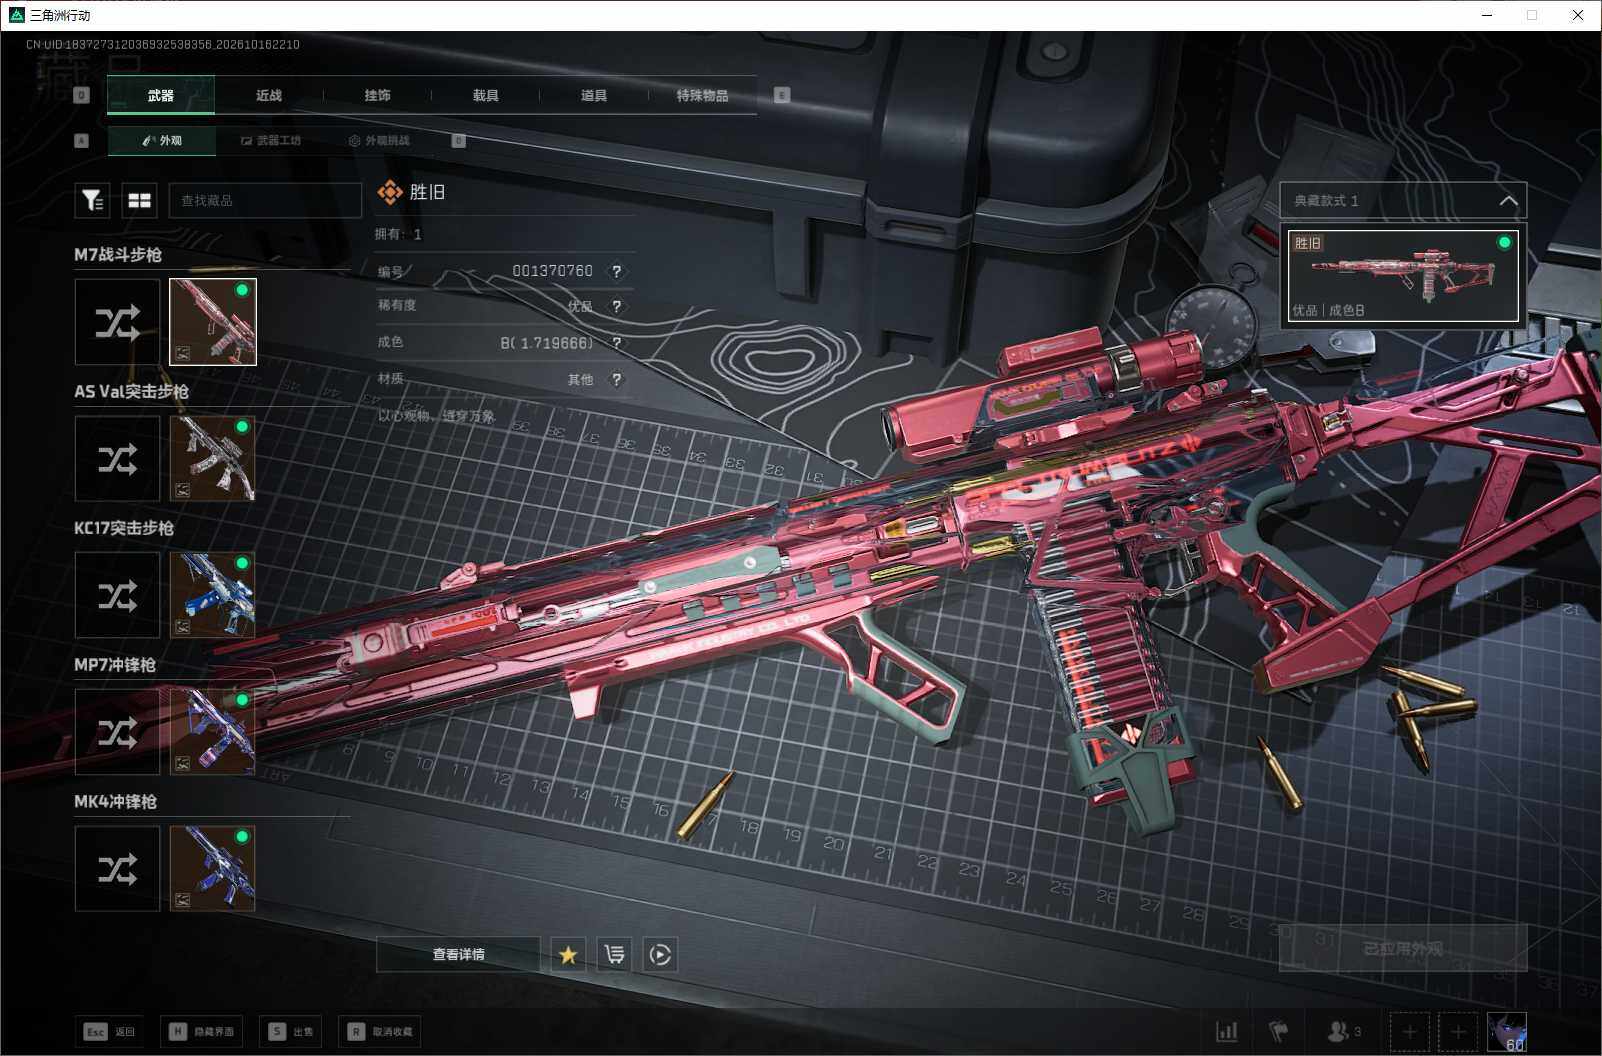This screenshot has width=1602, height=1056.
Task: Click random shuffle icon for MP7冲锋枪
Action: [x=117, y=732]
